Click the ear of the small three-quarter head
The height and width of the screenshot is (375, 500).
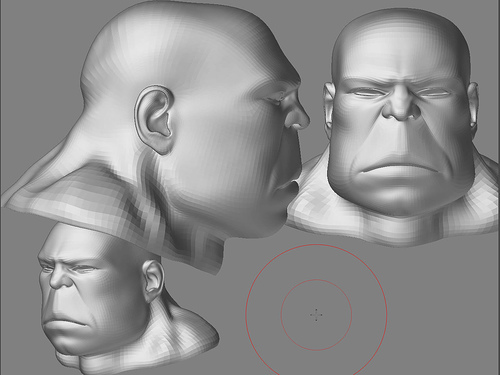[x=154, y=277]
